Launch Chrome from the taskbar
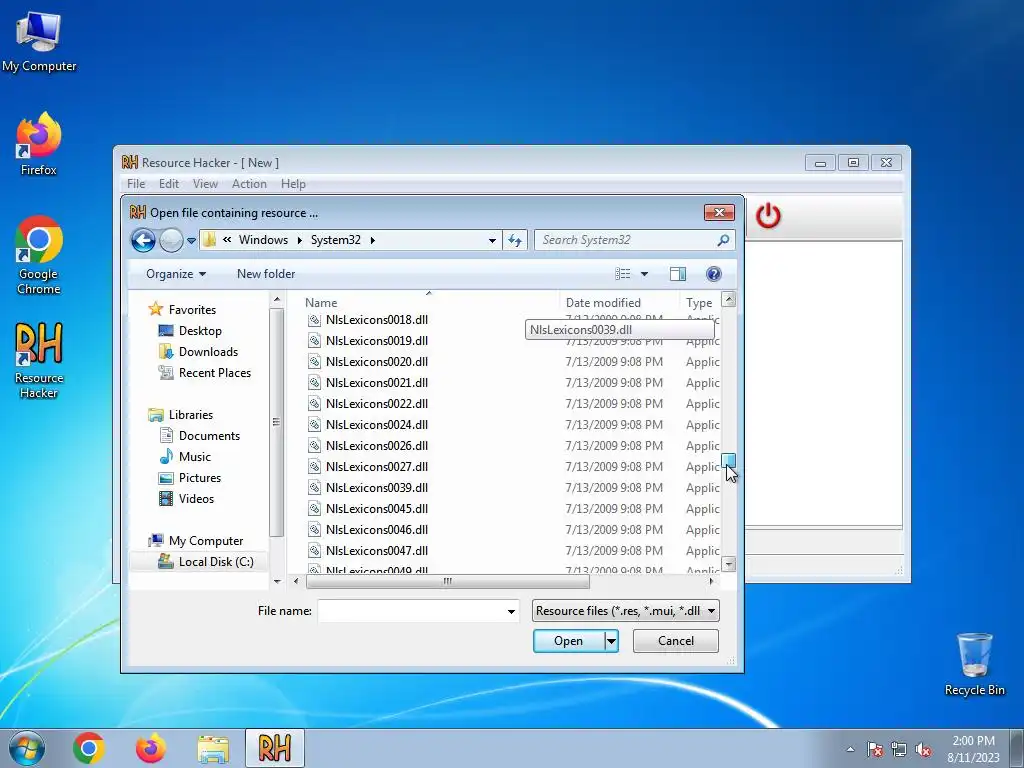This screenshot has height=768, width=1024. tap(89, 748)
